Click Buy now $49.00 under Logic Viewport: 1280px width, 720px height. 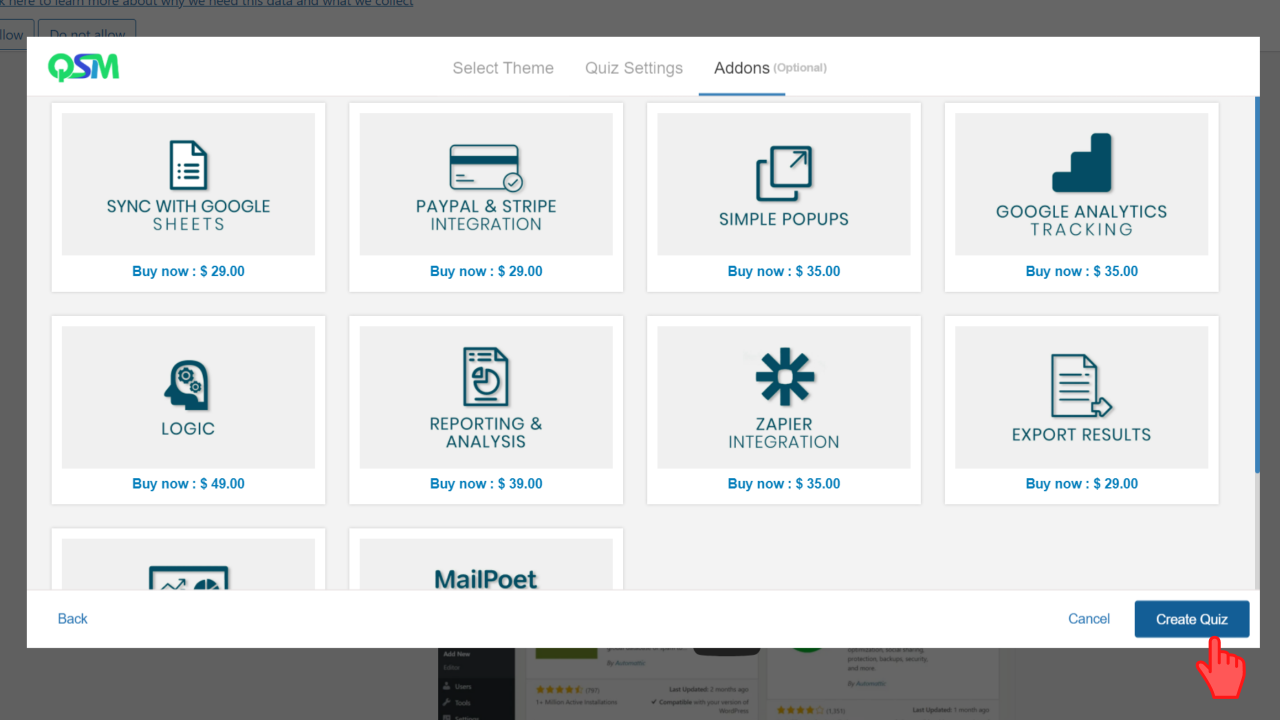point(188,483)
